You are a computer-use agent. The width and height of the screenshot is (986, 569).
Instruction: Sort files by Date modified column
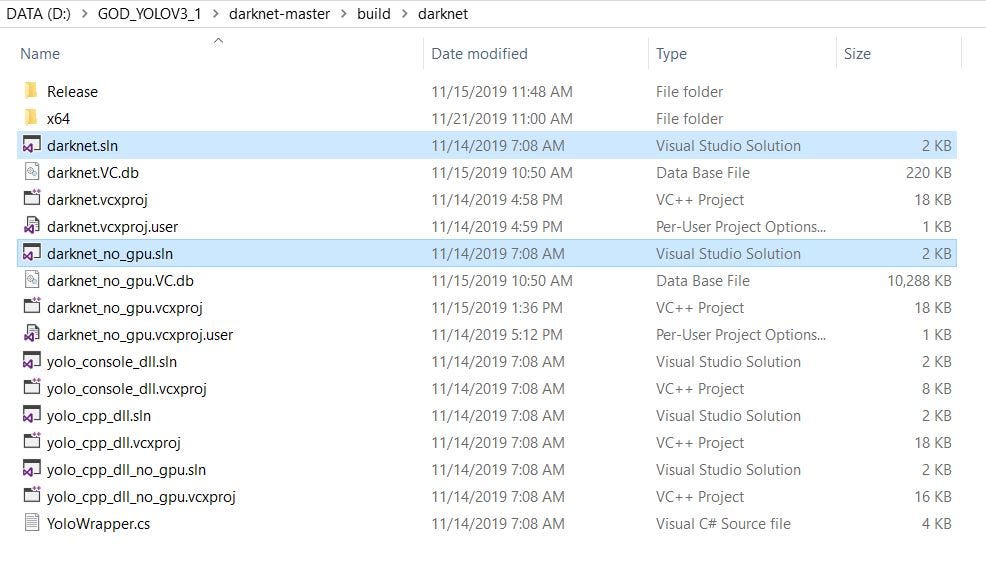(479, 54)
